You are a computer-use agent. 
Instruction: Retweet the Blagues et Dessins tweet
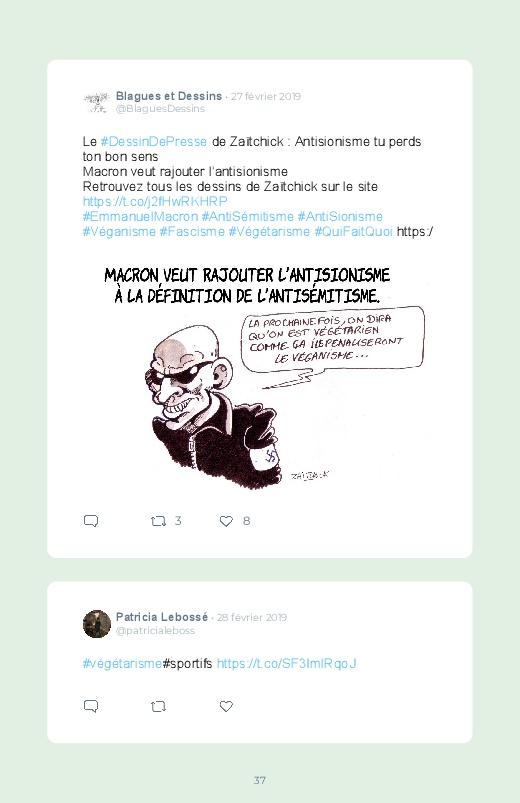(158, 521)
